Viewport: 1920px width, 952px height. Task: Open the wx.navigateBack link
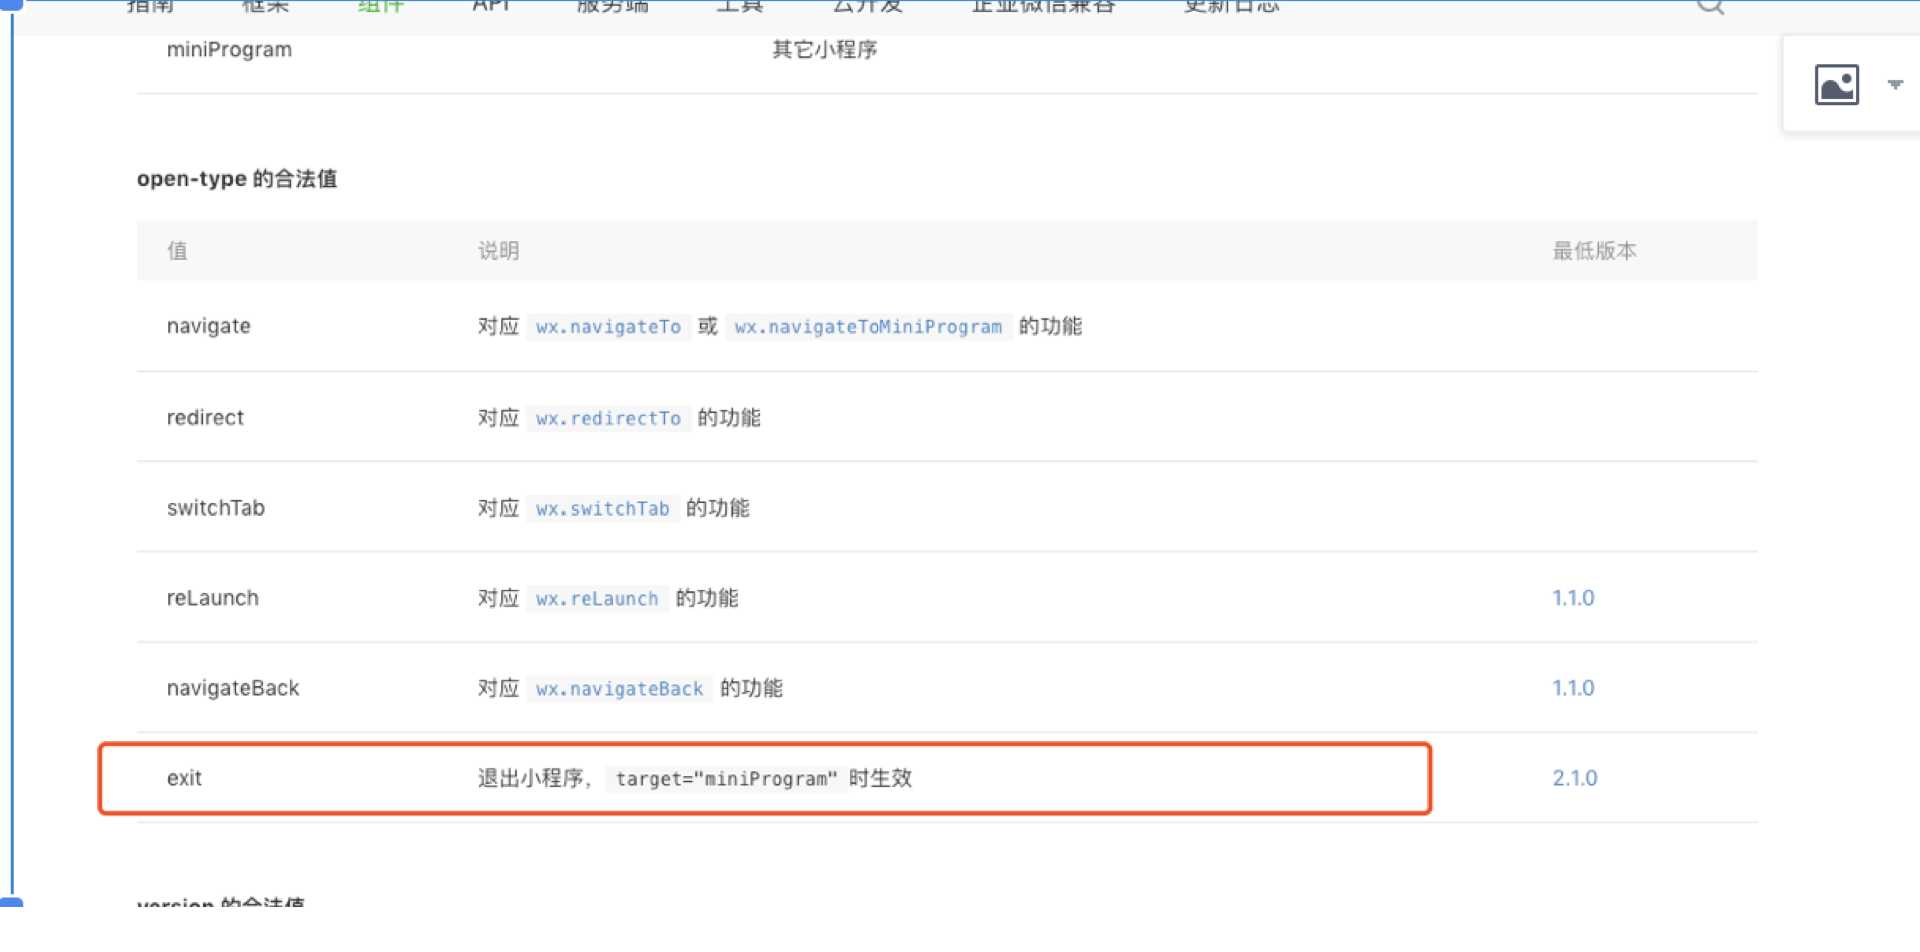(x=619, y=688)
